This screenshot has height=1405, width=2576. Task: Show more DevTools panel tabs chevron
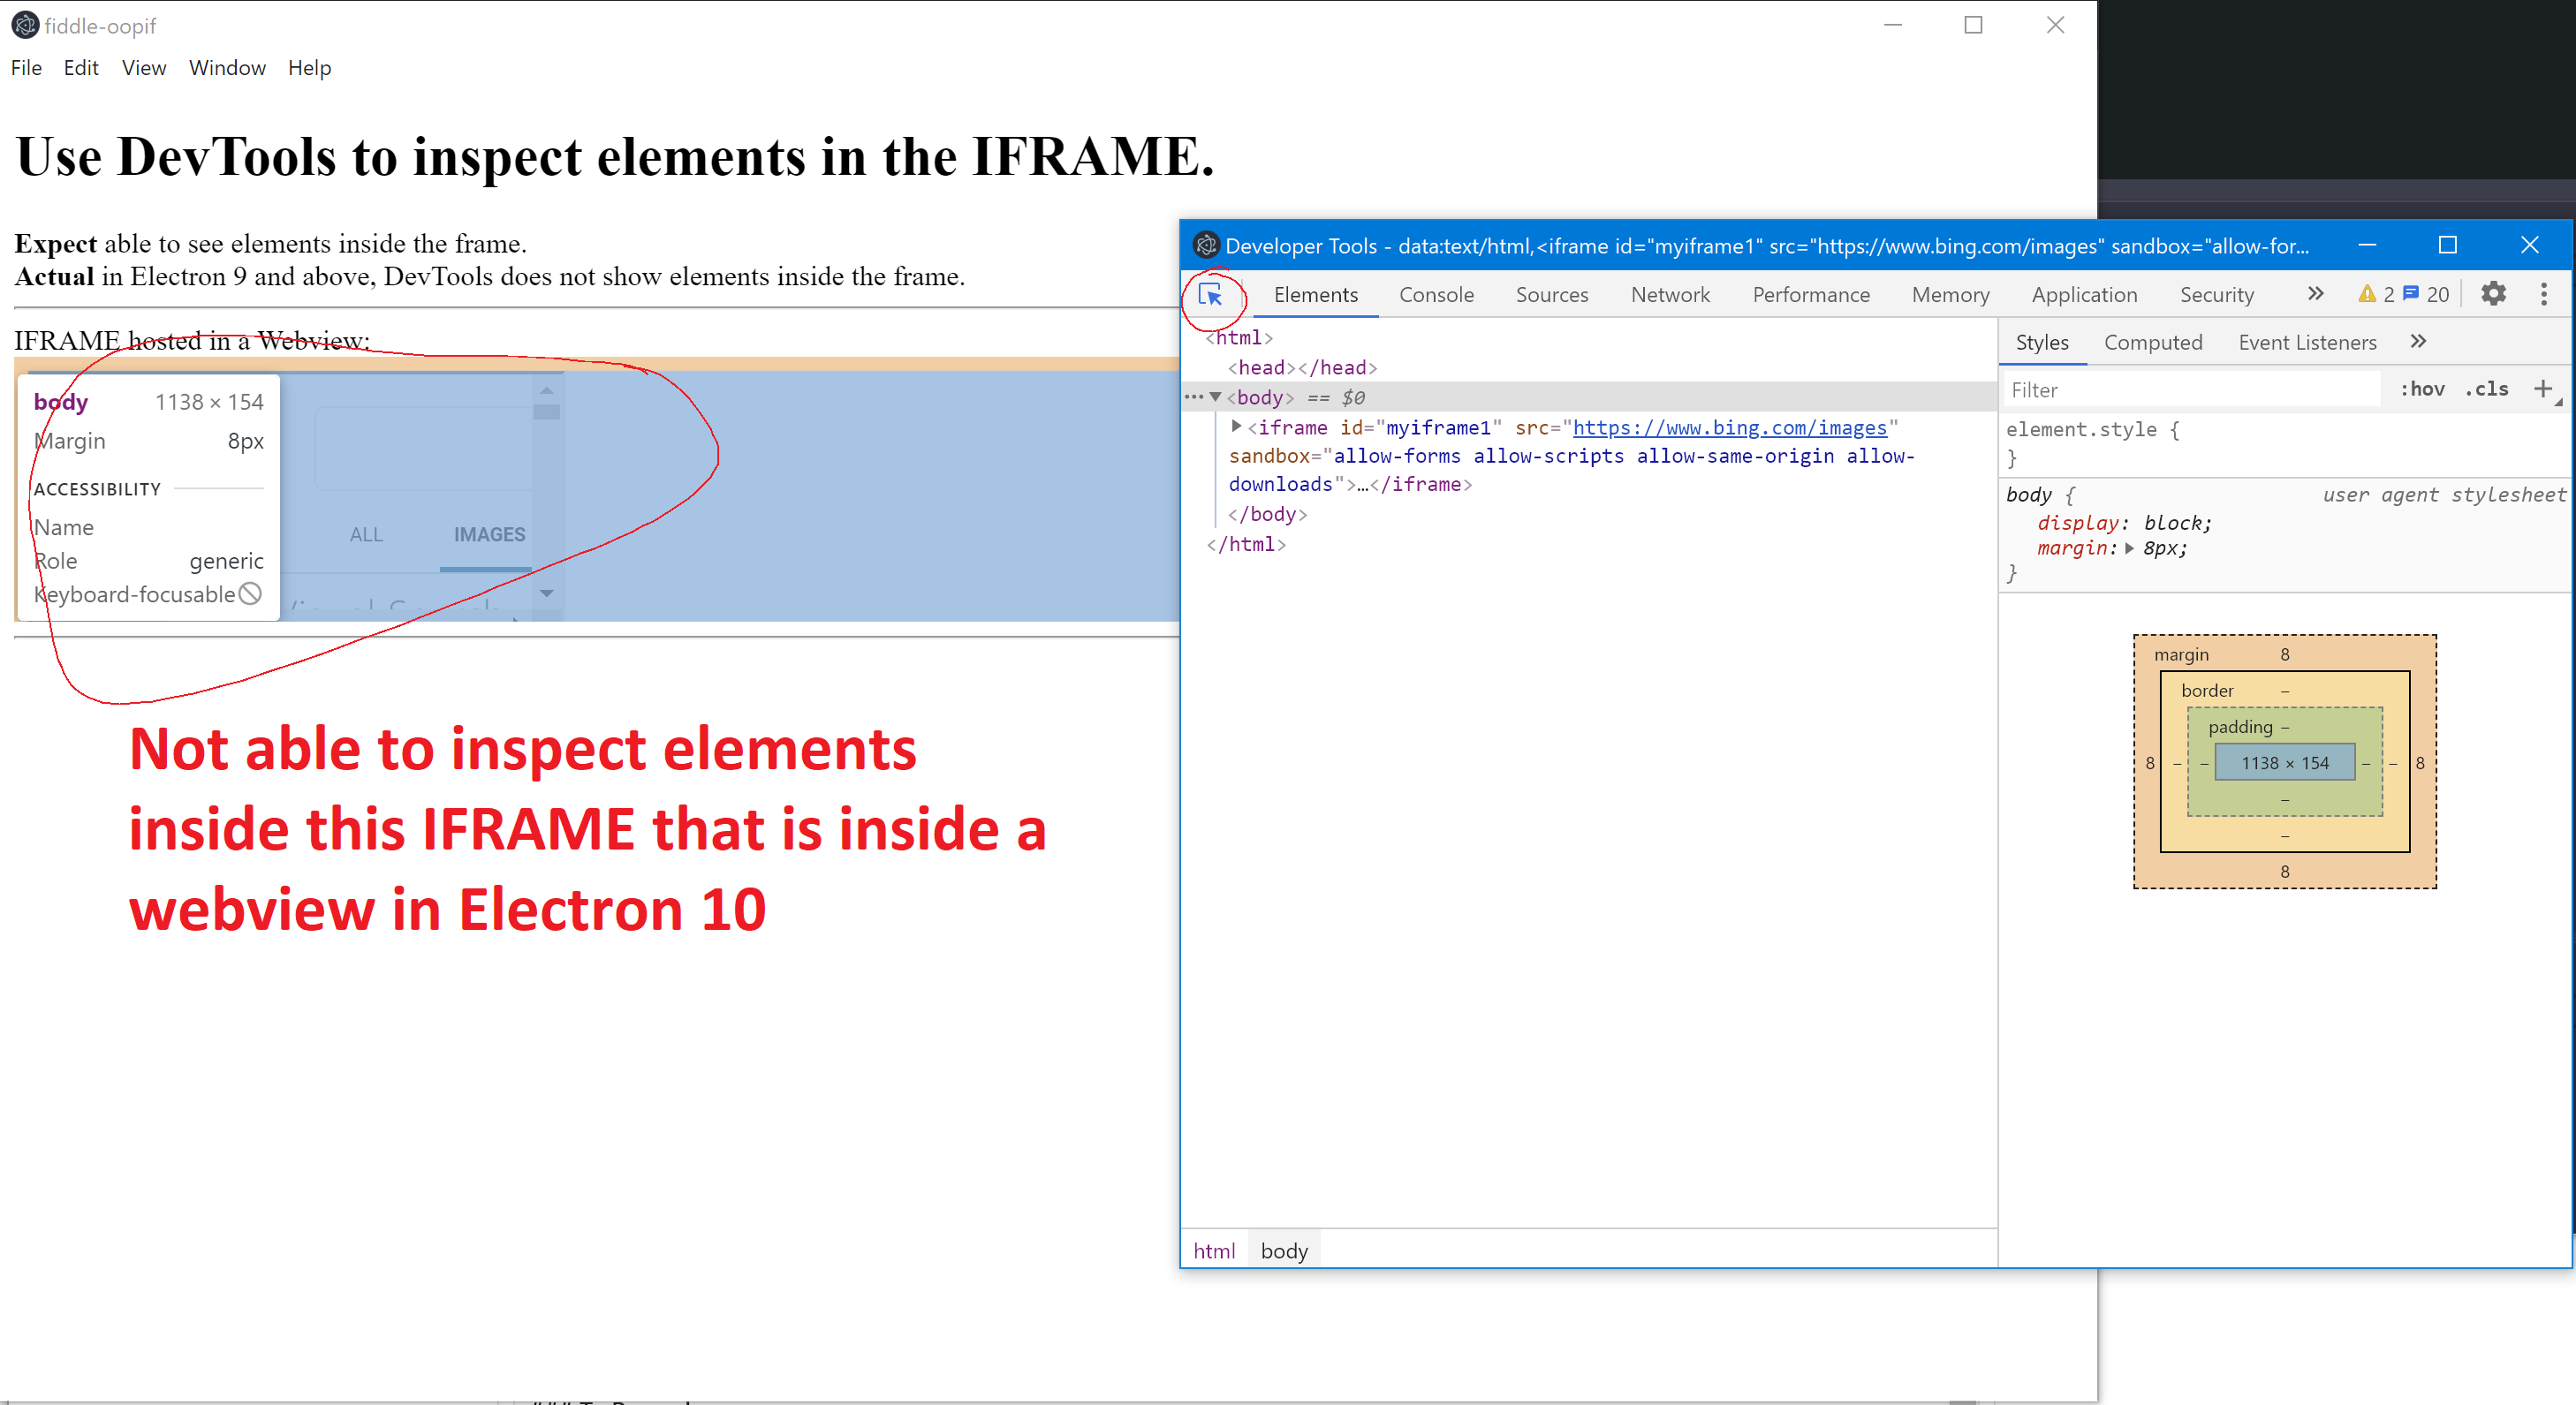(x=2315, y=294)
